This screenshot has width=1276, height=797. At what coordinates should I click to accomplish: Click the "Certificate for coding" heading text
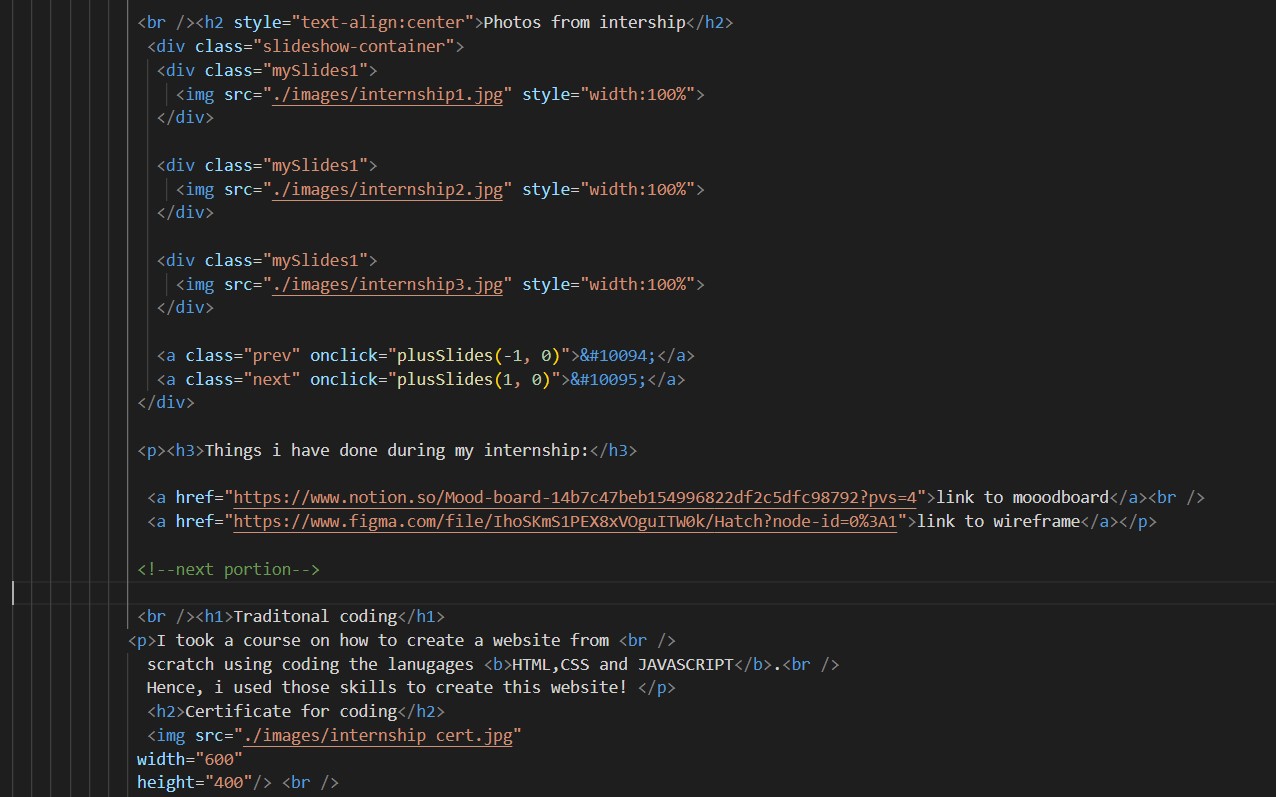point(291,711)
